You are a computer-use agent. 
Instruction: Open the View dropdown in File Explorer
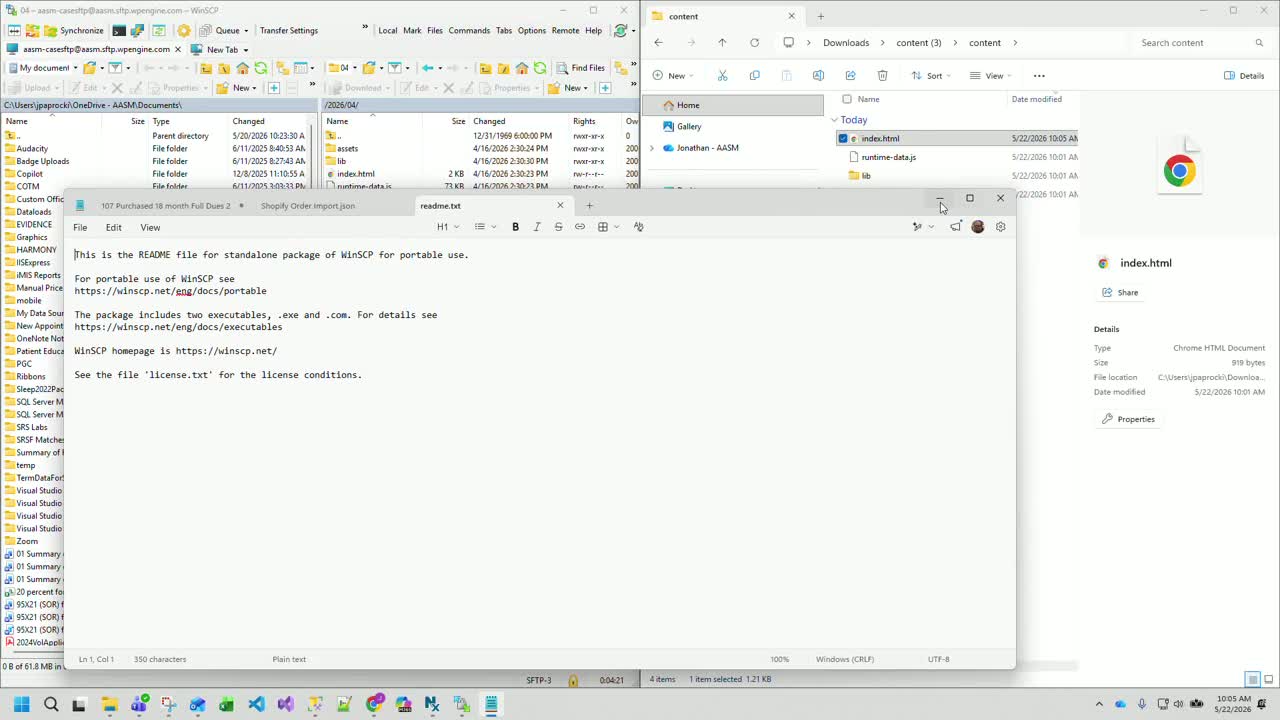[990, 76]
